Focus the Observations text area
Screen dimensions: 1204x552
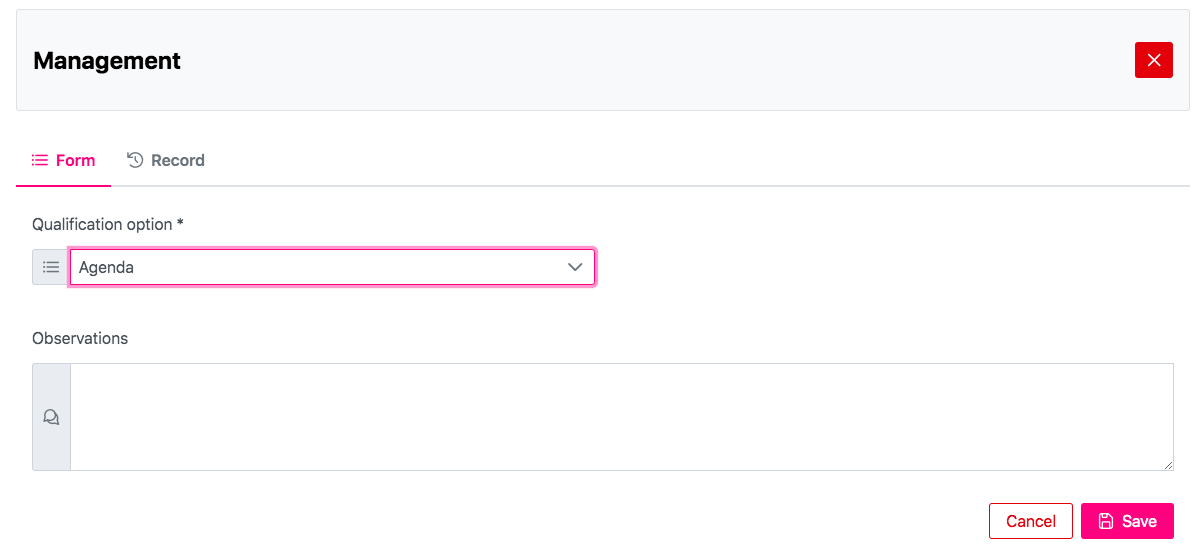[x=621, y=416]
